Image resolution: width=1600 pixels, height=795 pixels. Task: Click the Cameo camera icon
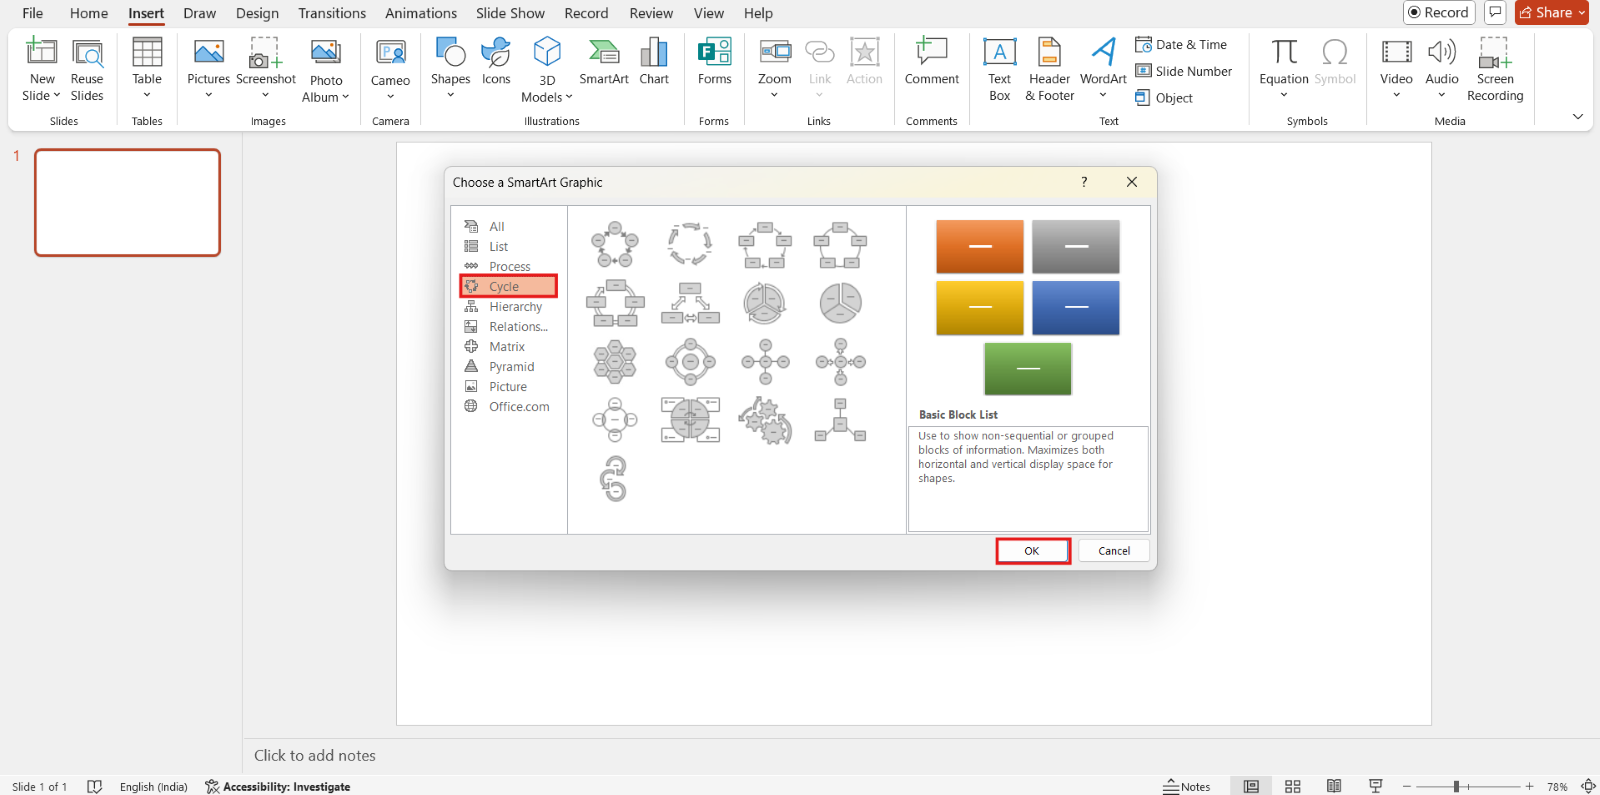pyautogui.click(x=390, y=51)
